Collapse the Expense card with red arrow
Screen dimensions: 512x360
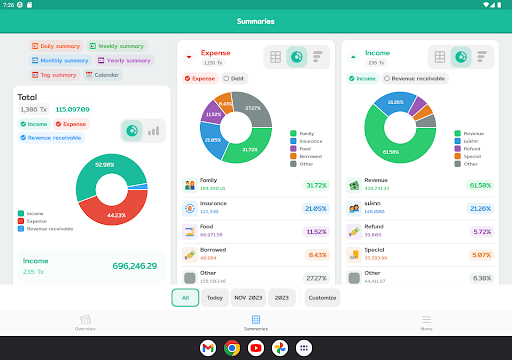tap(189, 57)
